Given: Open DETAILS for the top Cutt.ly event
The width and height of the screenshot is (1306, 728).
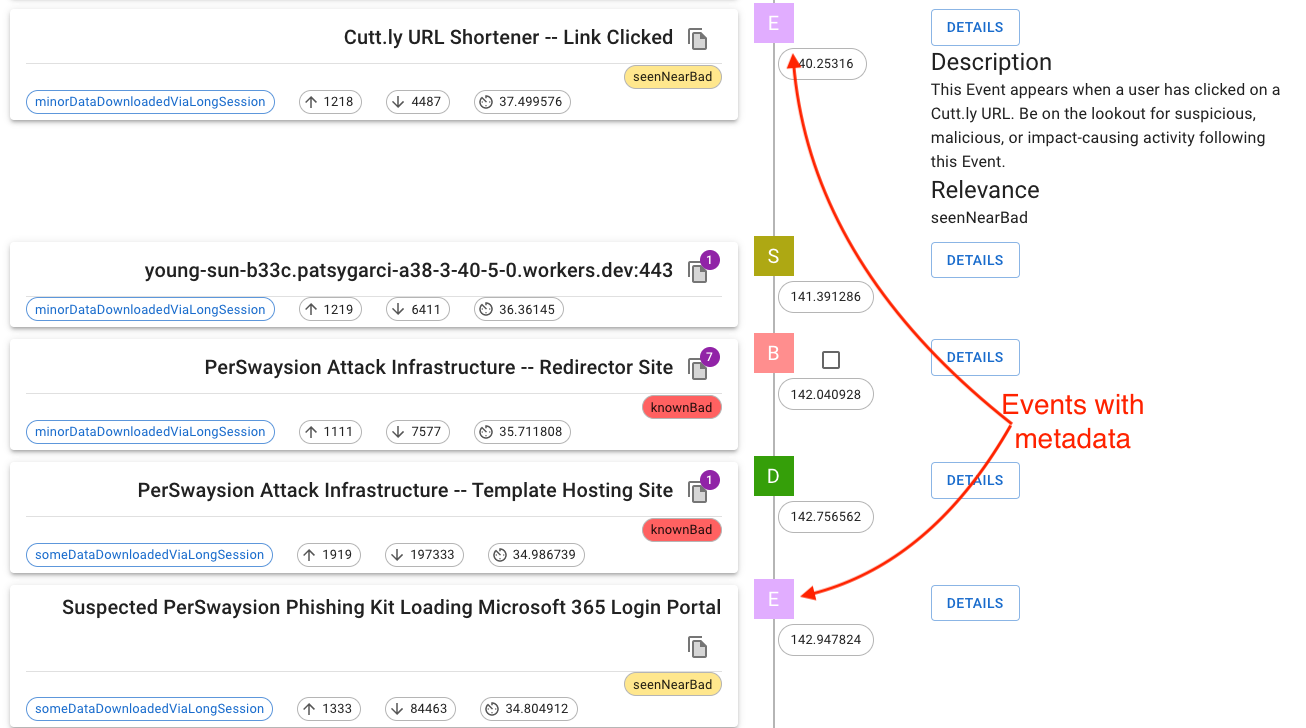Looking at the screenshot, I should pos(974,27).
